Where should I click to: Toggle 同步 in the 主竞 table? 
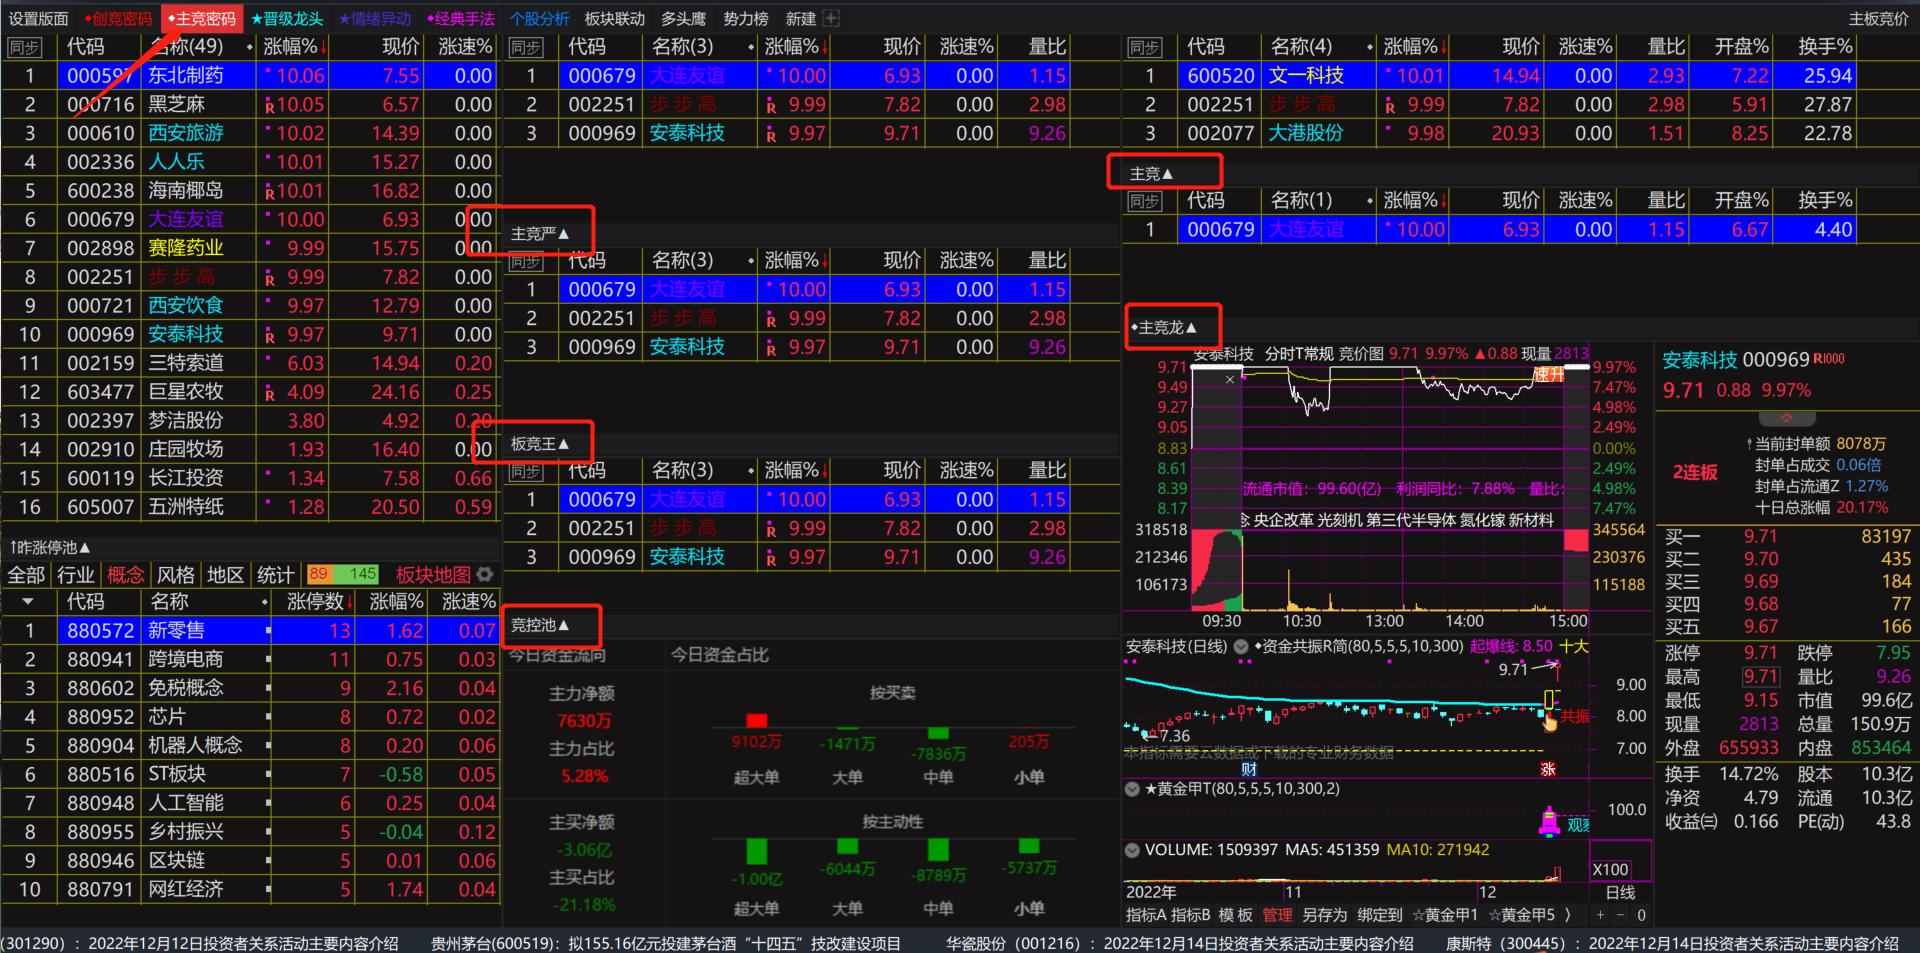pyautogui.click(x=1144, y=201)
